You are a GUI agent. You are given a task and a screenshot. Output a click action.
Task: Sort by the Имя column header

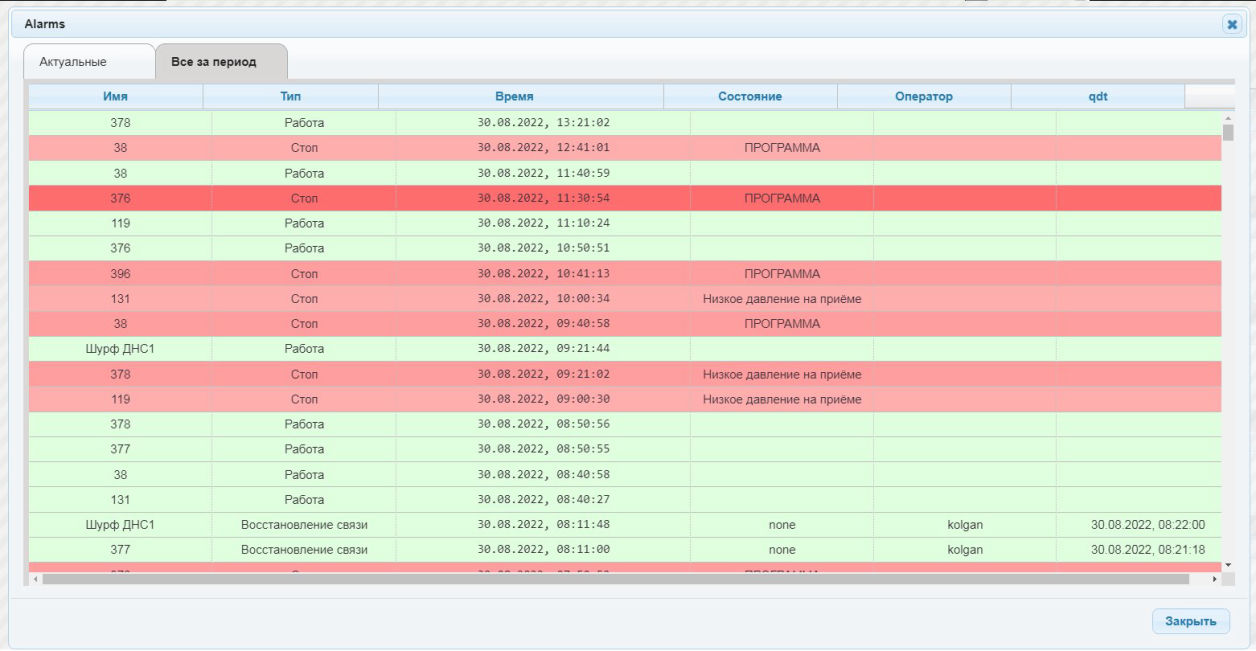(115, 97)
